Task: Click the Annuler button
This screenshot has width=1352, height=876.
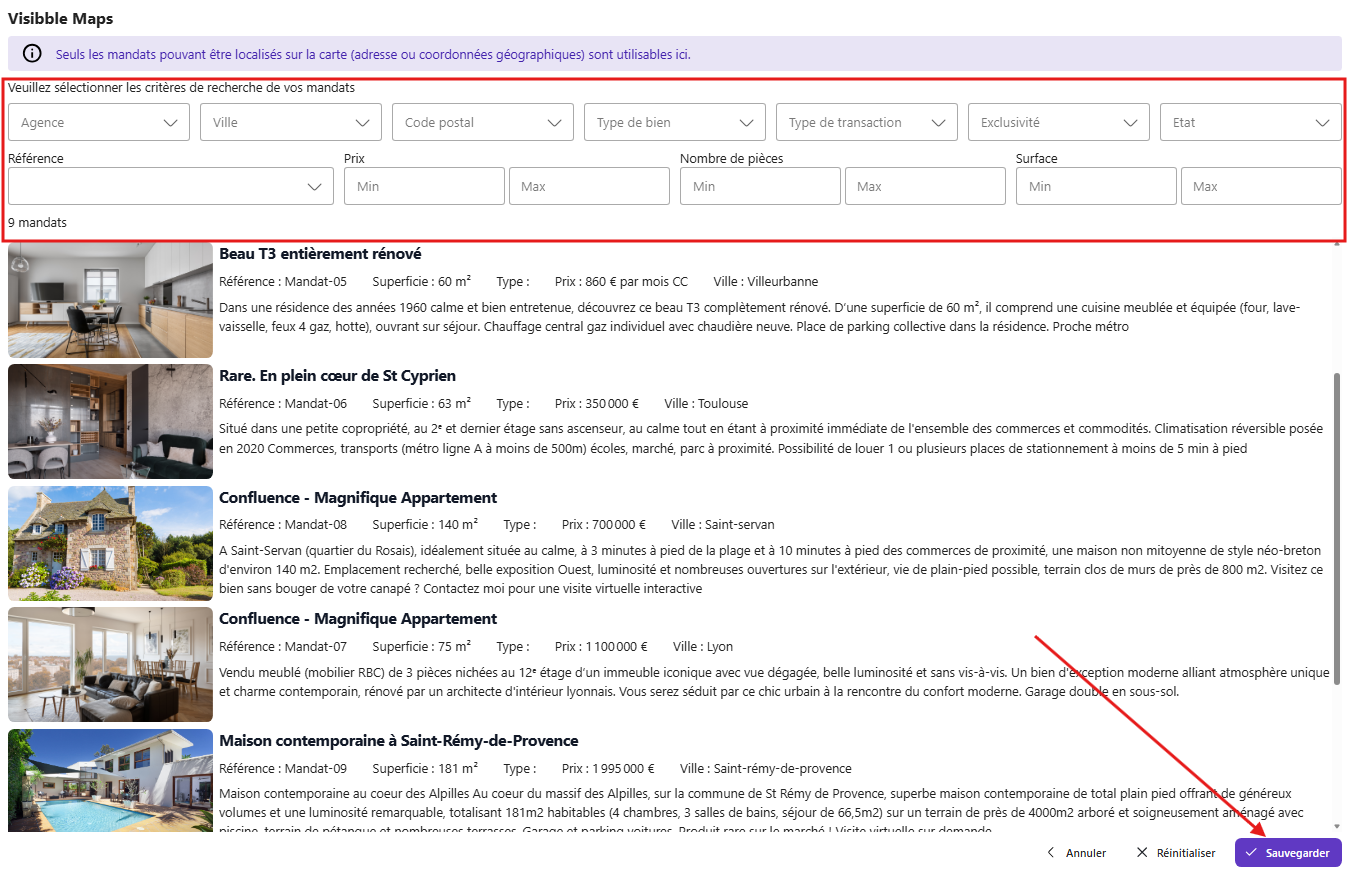Action: (x=1076, y=853)
